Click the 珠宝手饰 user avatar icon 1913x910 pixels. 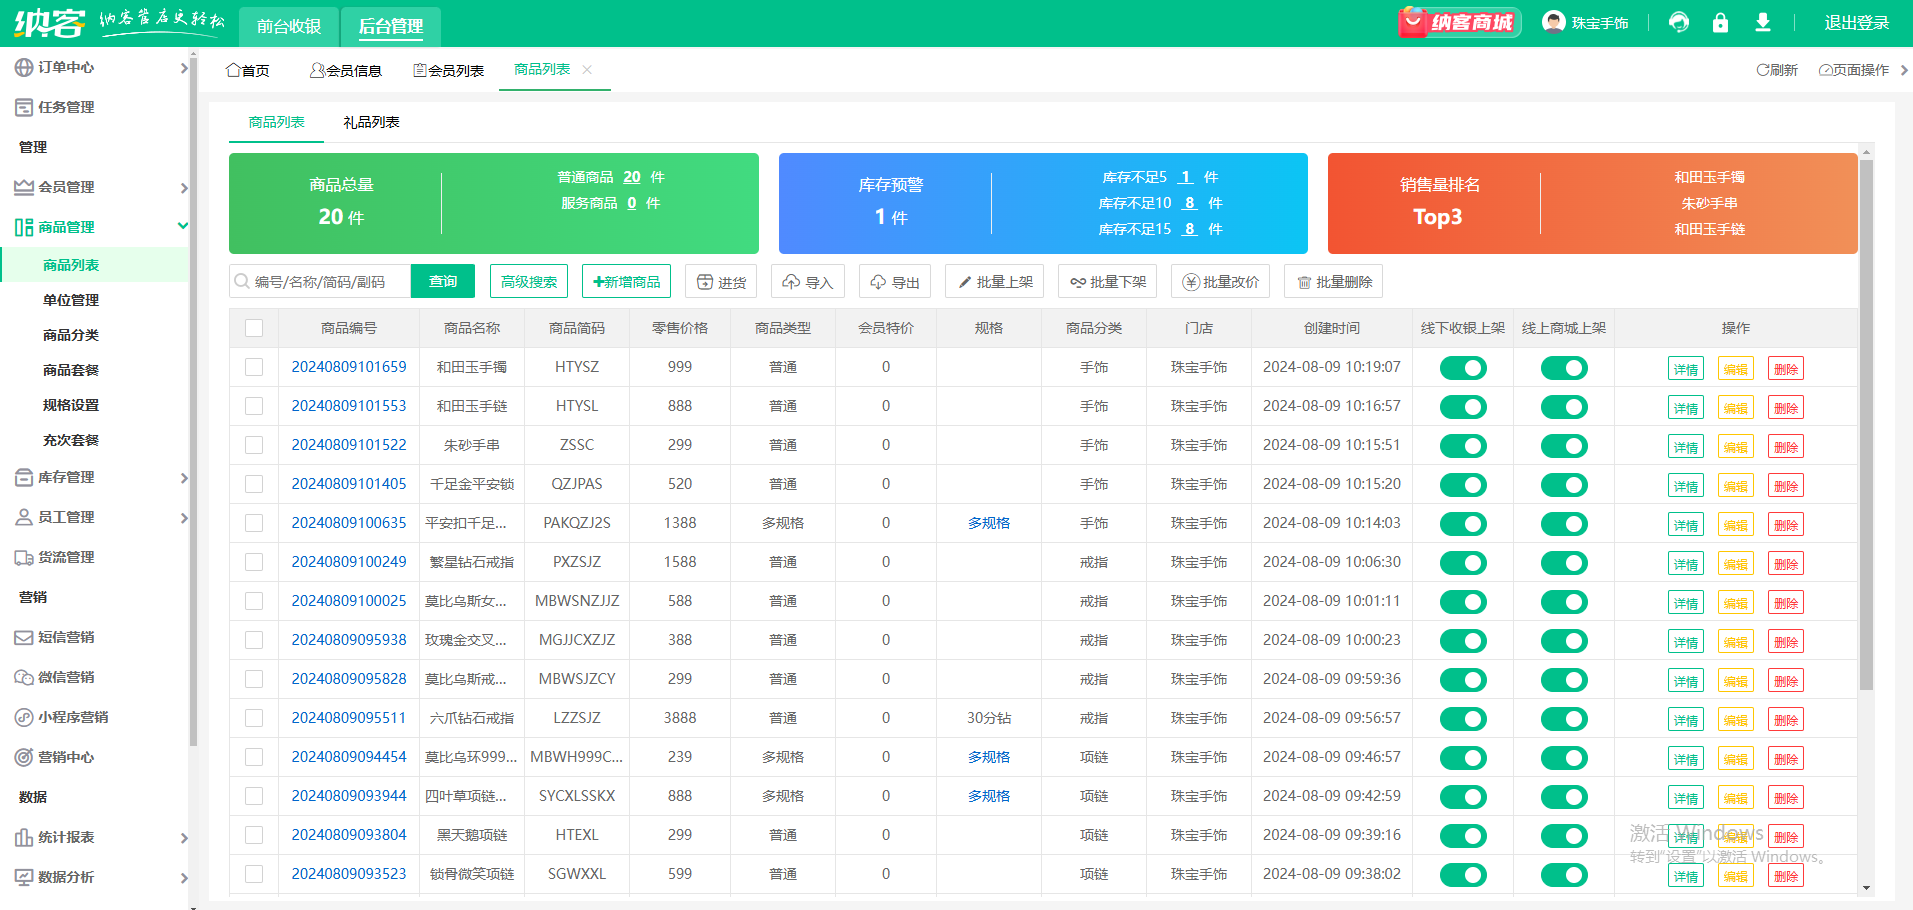coord(1553,22)
